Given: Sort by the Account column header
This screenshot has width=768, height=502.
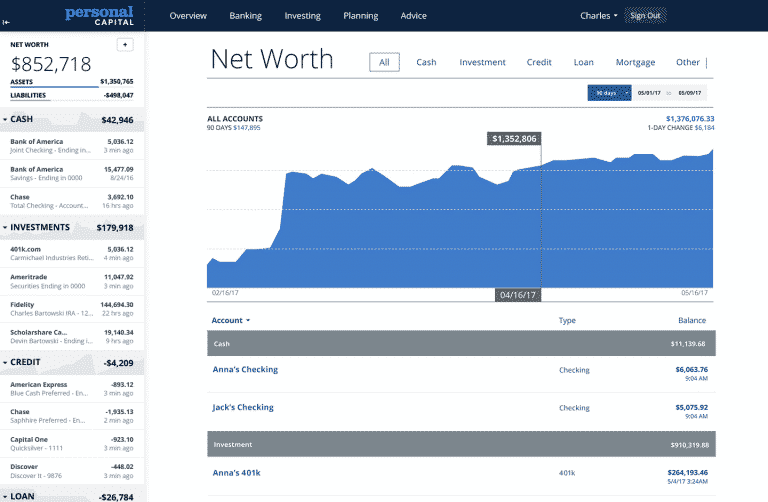Looking at the screenshot, I should click(231, 320).
